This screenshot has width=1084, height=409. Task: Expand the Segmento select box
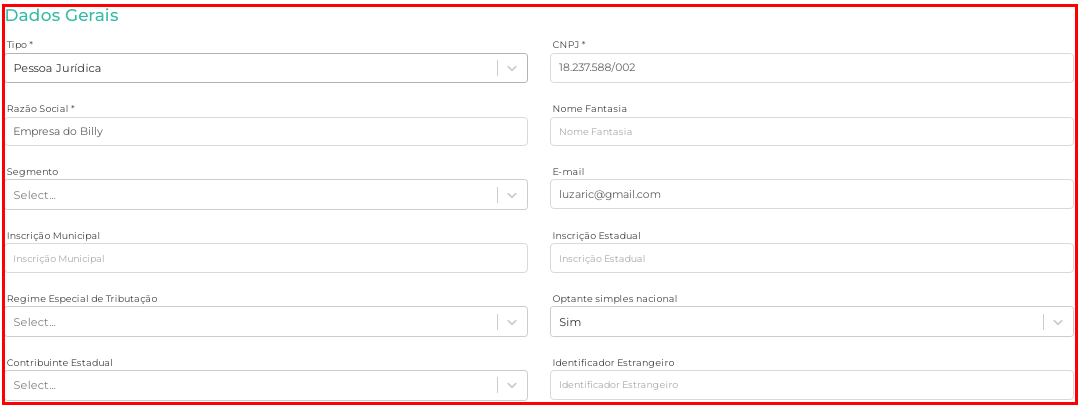pyautogui.click(x=250, y=195)
